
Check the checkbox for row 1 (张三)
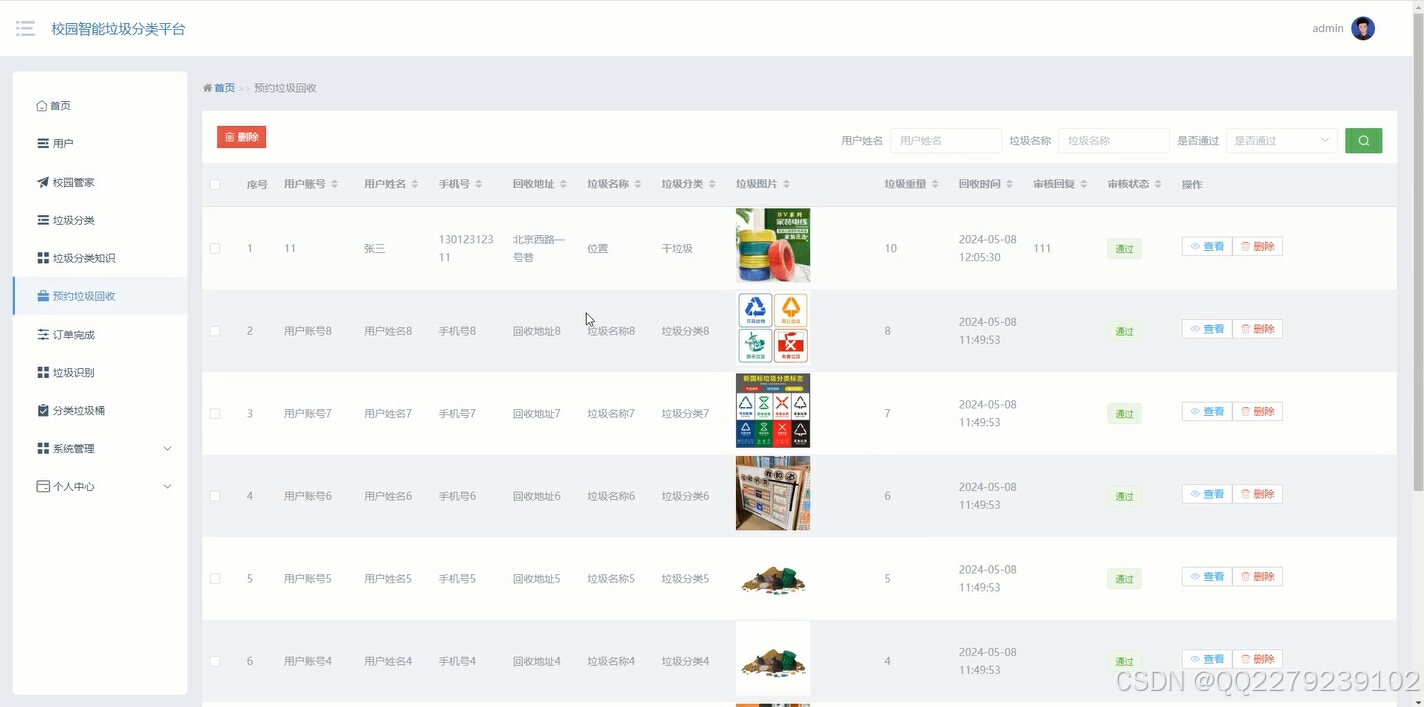(x=214, y=247)
